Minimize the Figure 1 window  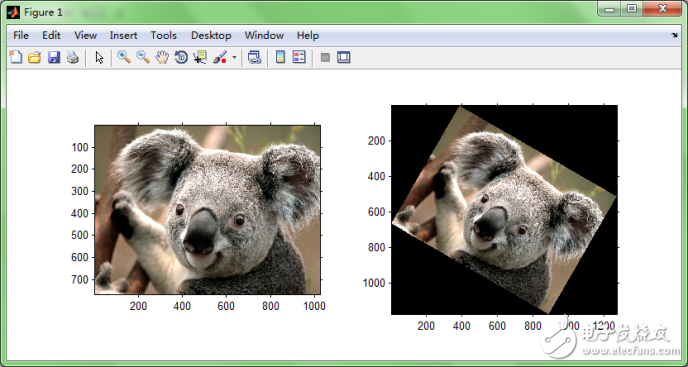tap(609, 8)
